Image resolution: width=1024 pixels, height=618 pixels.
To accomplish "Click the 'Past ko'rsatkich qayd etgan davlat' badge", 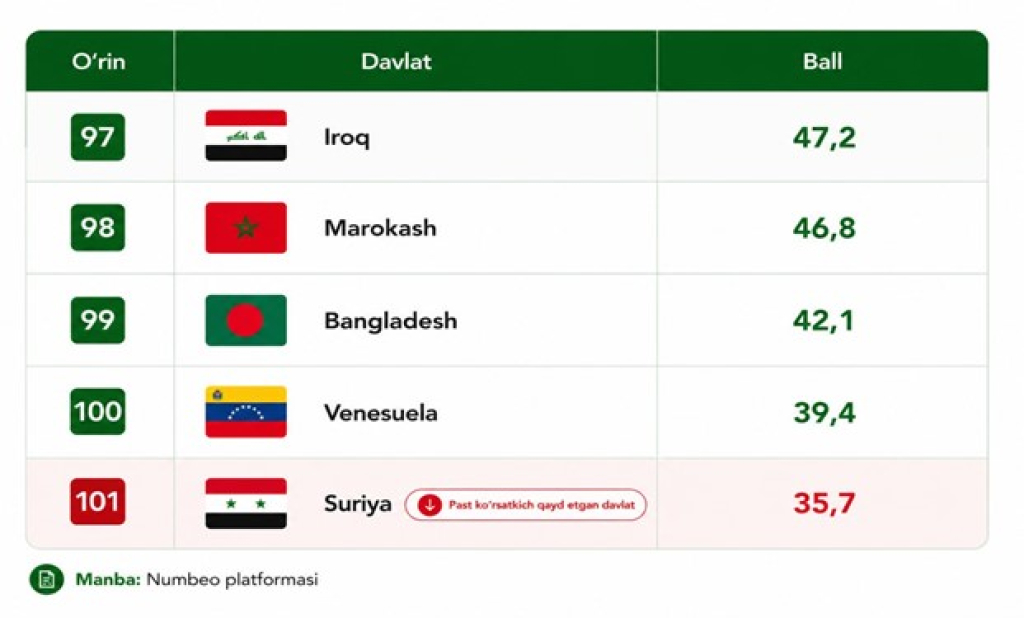I will point(526,505).
